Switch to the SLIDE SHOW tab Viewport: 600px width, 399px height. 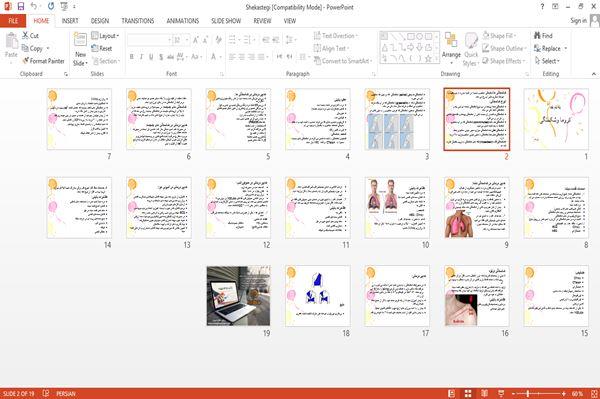(226, 21)
